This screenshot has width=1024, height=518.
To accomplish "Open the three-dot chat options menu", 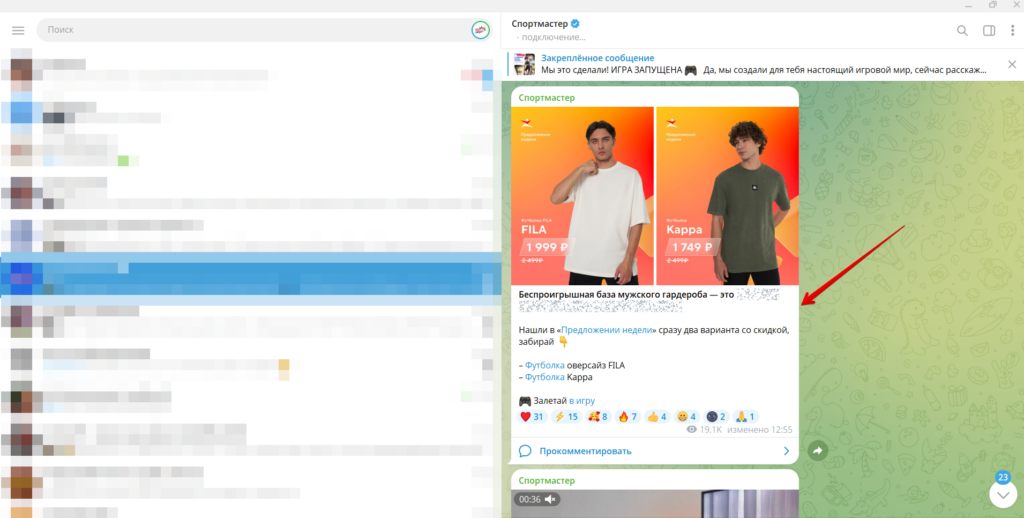I will (1012, 30).
